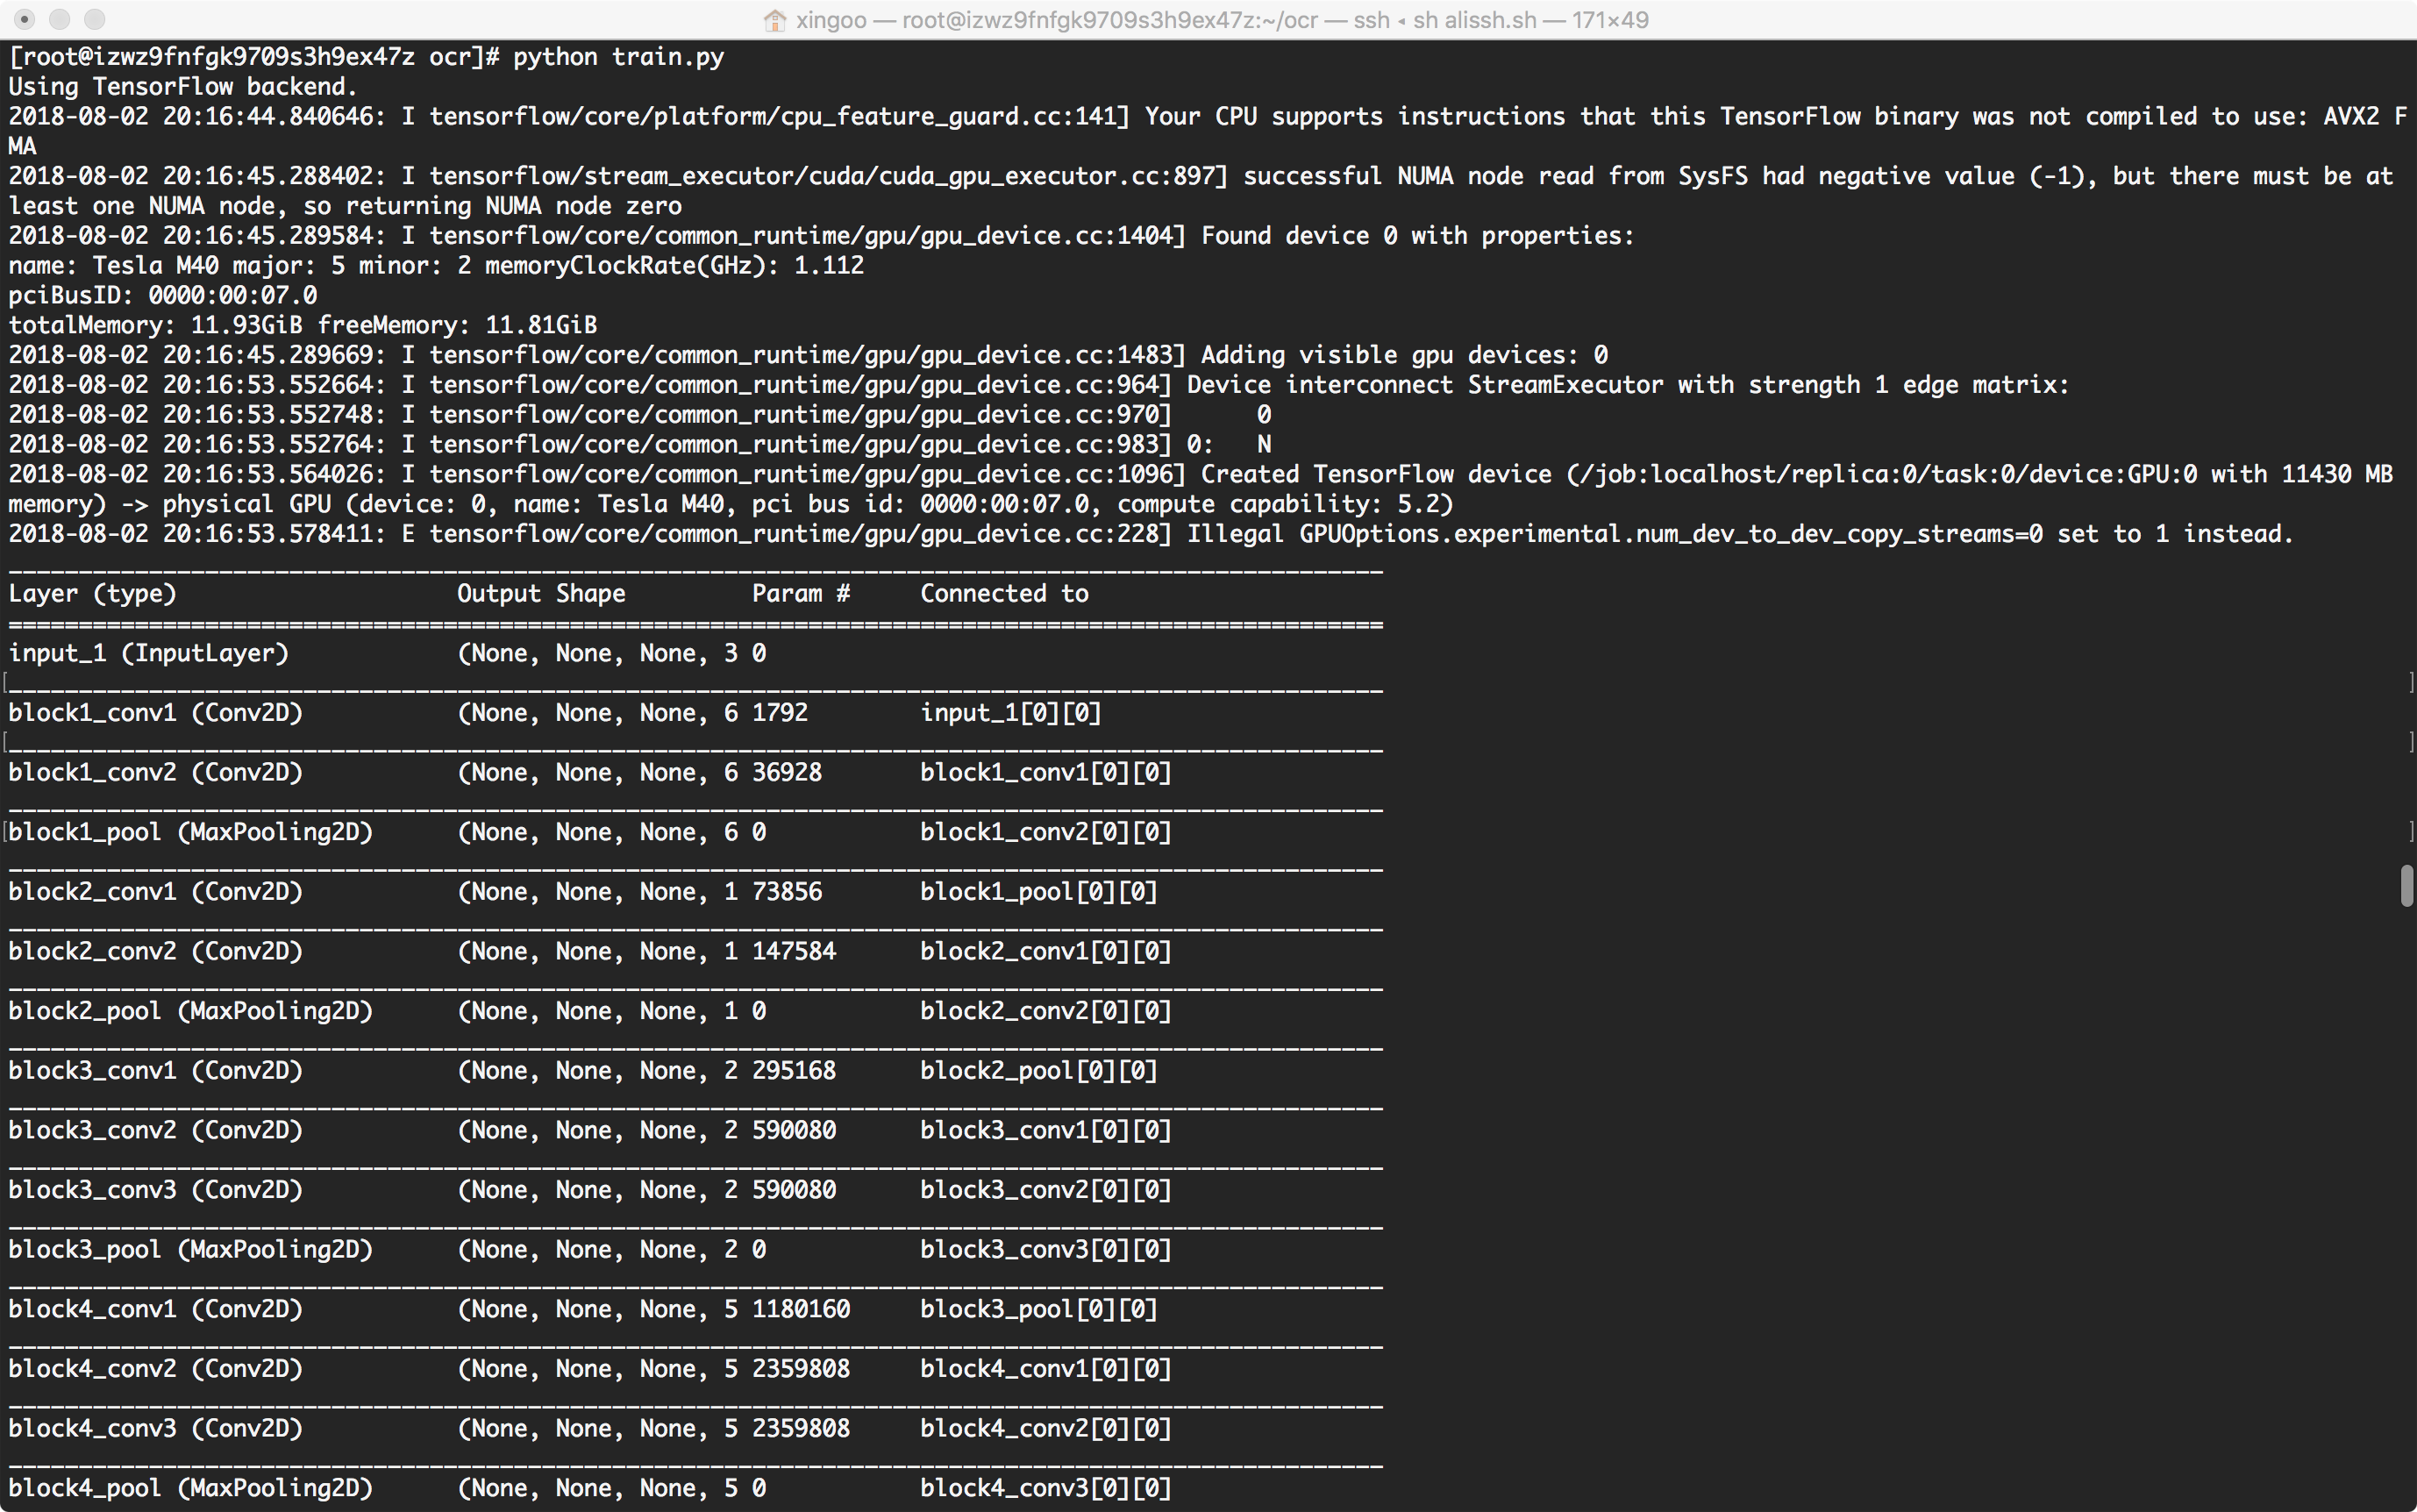Click 'block4_conv2 (Conv2D)' row name
The width and height of the screenshot is (2417, 1512).
(x=155, y=1370)
